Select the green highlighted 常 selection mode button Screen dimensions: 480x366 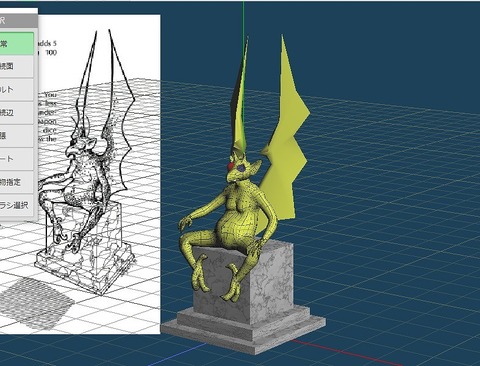[x=17, y=44]
